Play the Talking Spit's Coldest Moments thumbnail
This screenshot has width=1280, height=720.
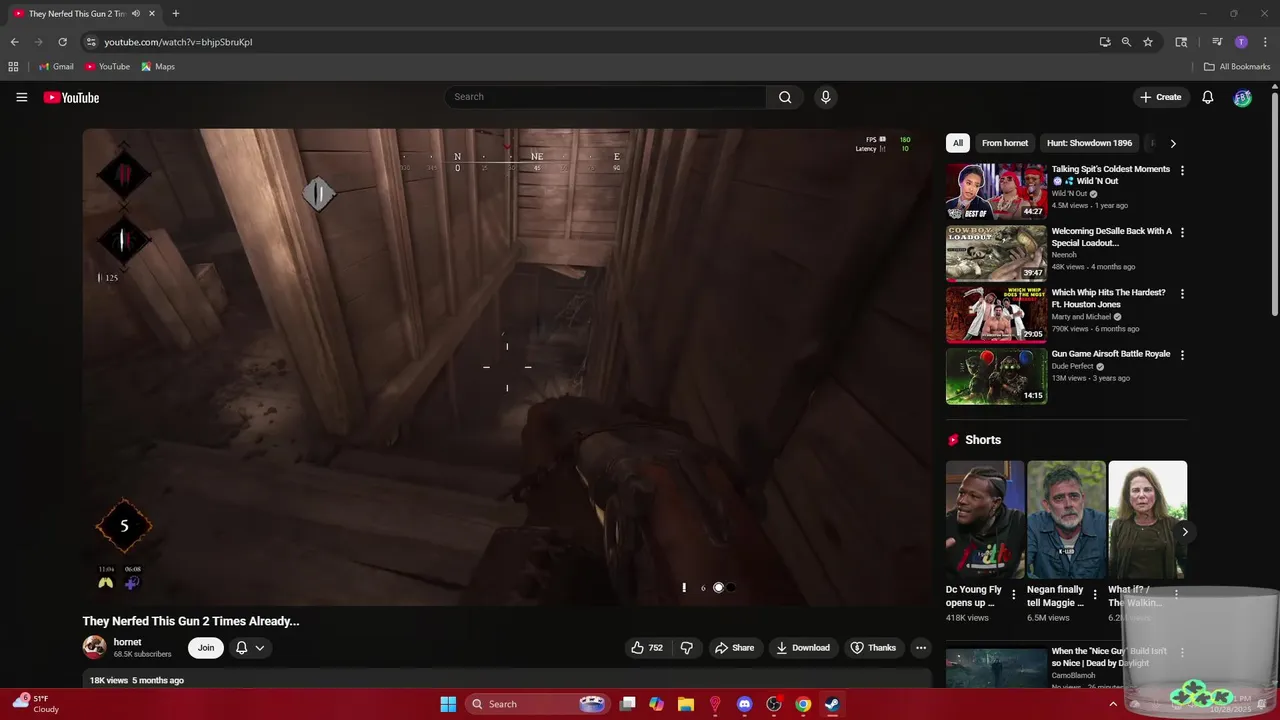[997, 191]
